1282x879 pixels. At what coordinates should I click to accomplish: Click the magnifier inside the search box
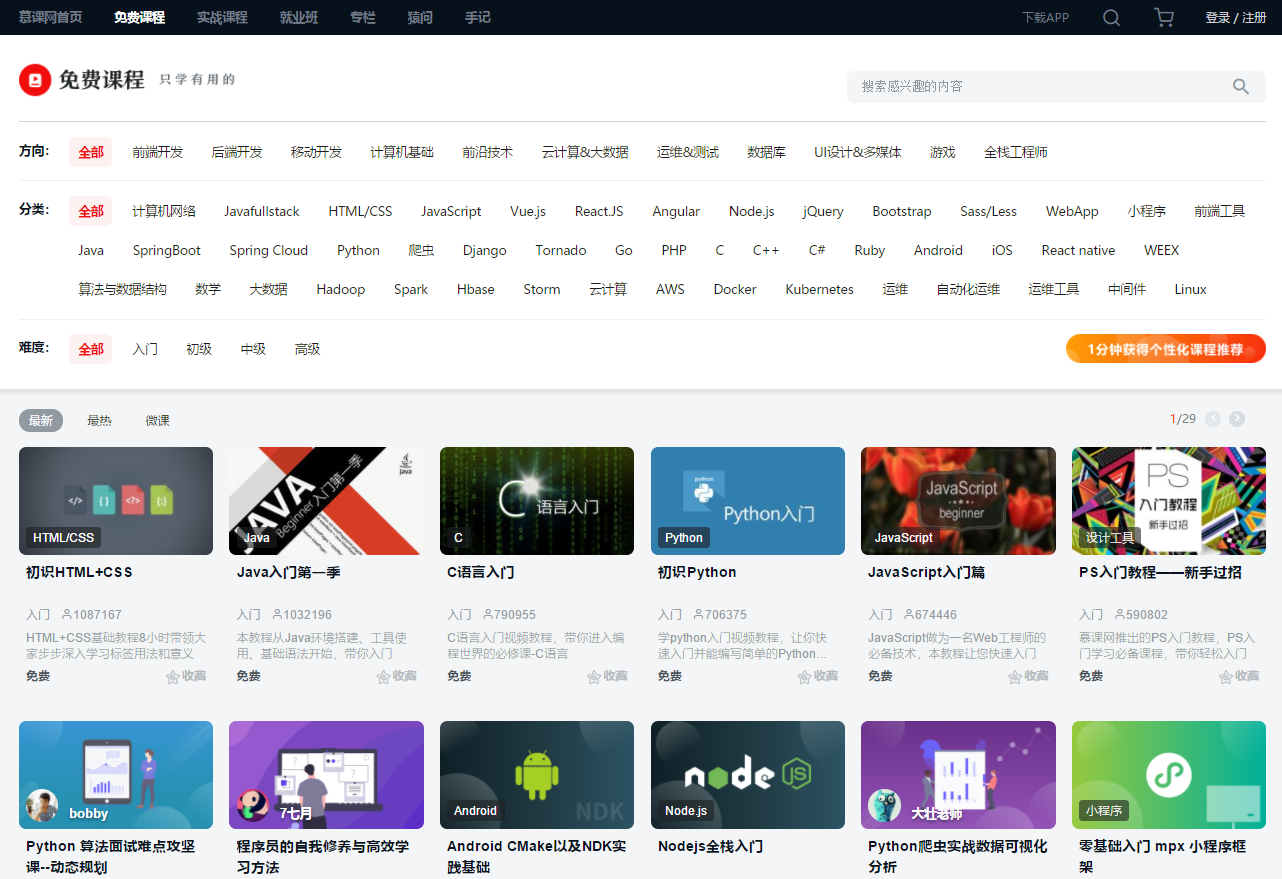coord(1241,87)
